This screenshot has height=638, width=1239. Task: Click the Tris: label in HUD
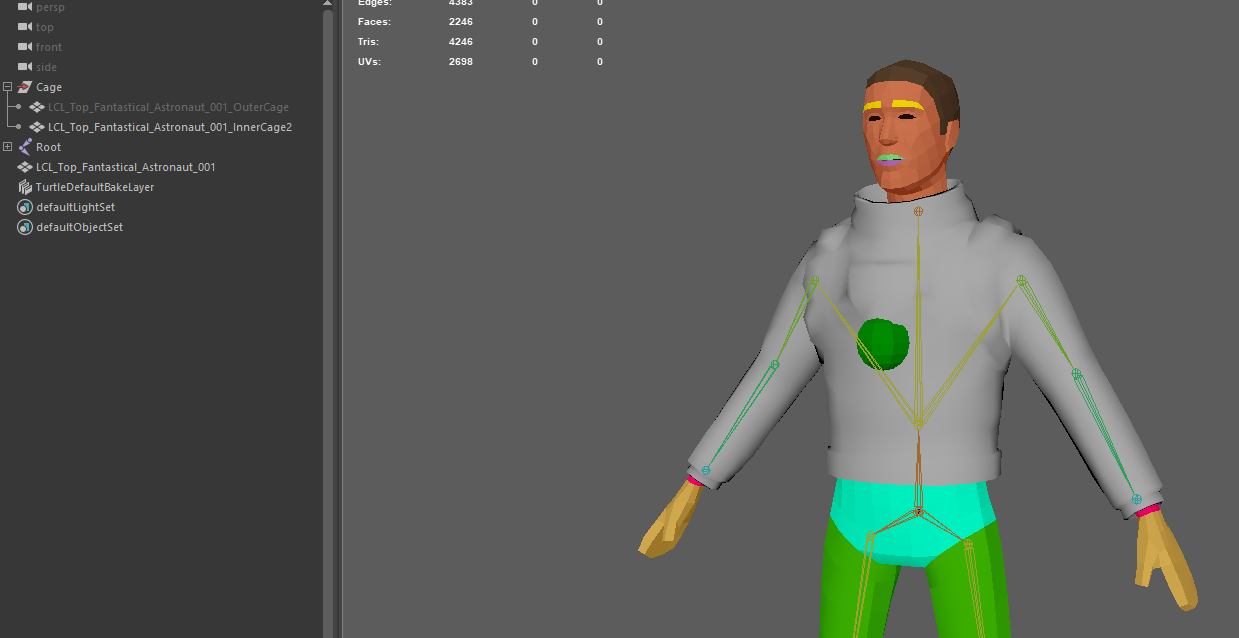pyautogui.click(x=369, y=42)
